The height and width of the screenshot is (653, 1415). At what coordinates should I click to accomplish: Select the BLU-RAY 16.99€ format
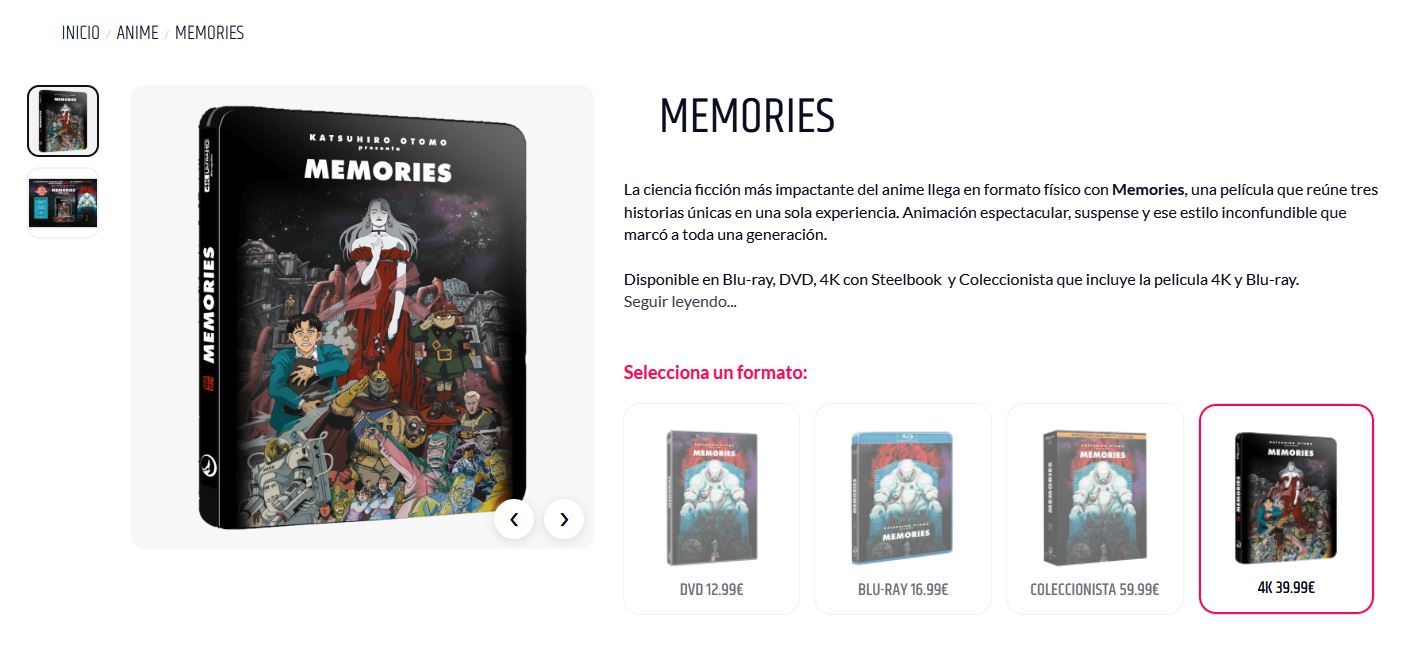903,590
